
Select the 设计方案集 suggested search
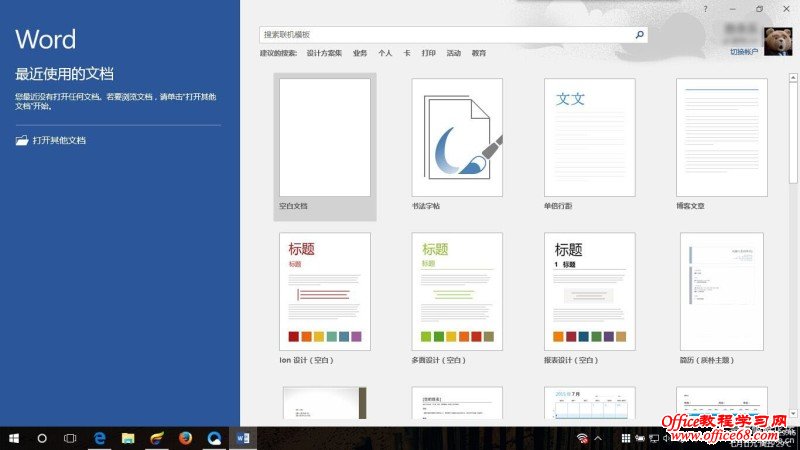[x=324, y=53]
